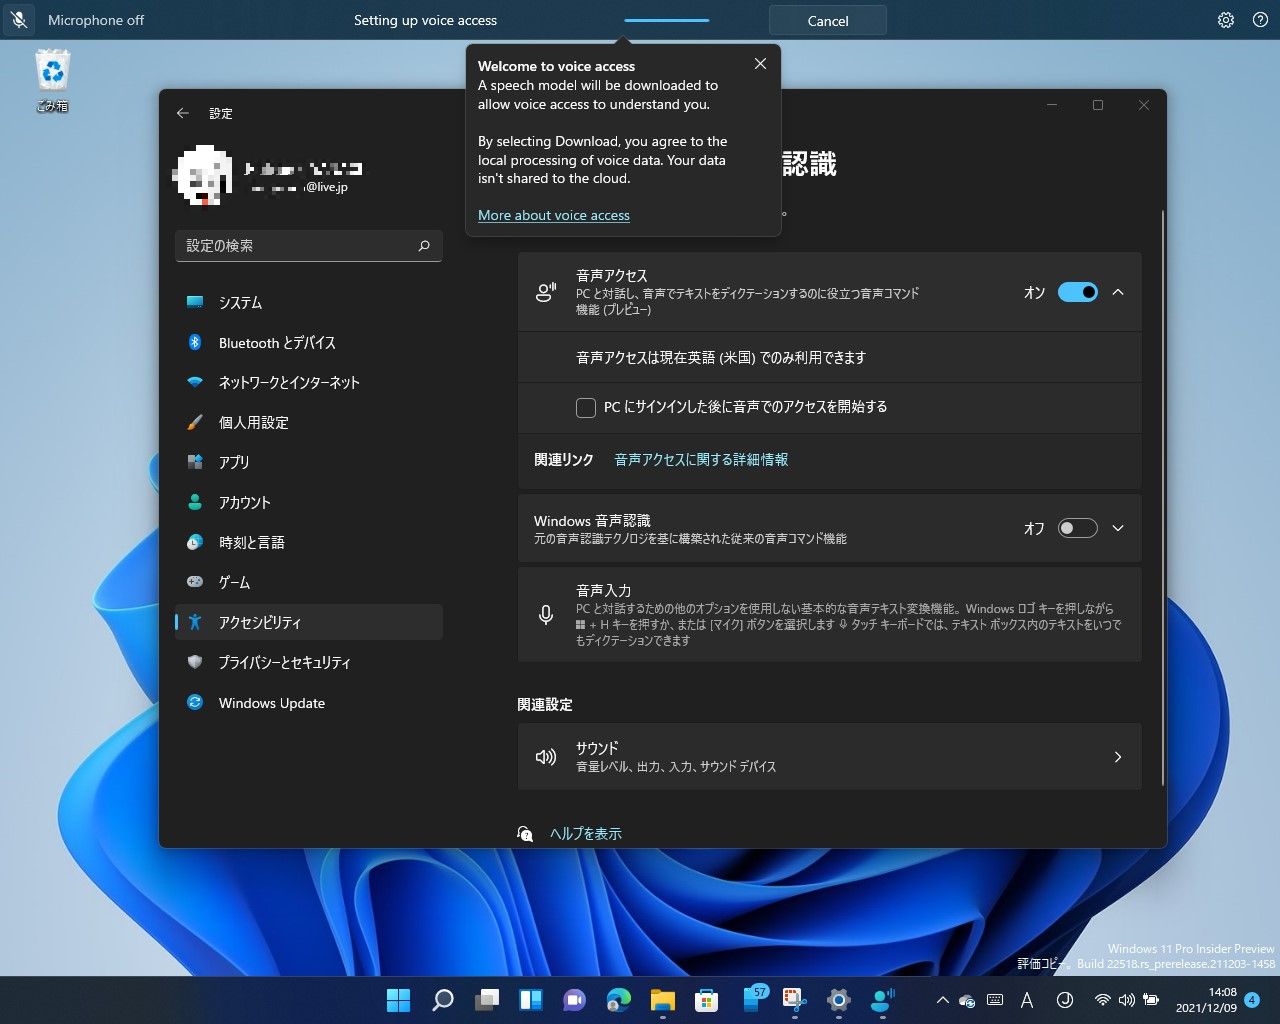Open 個人用設定 settings category

coord(309,422)
